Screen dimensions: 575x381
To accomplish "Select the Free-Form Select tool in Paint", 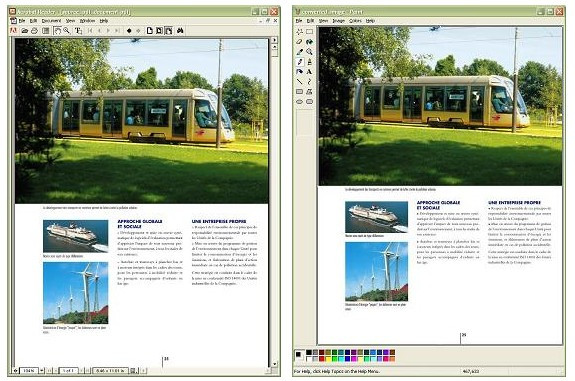I will pos(300,32).
